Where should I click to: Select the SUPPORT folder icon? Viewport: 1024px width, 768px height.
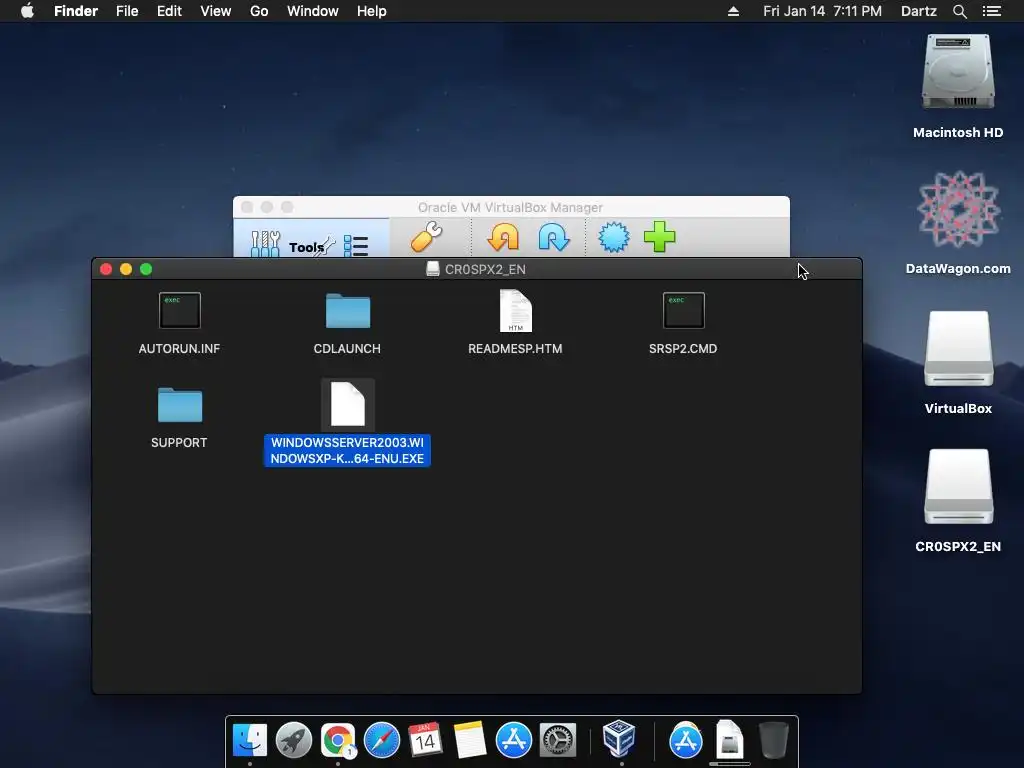pyautogui.click(x=180, y=405)
